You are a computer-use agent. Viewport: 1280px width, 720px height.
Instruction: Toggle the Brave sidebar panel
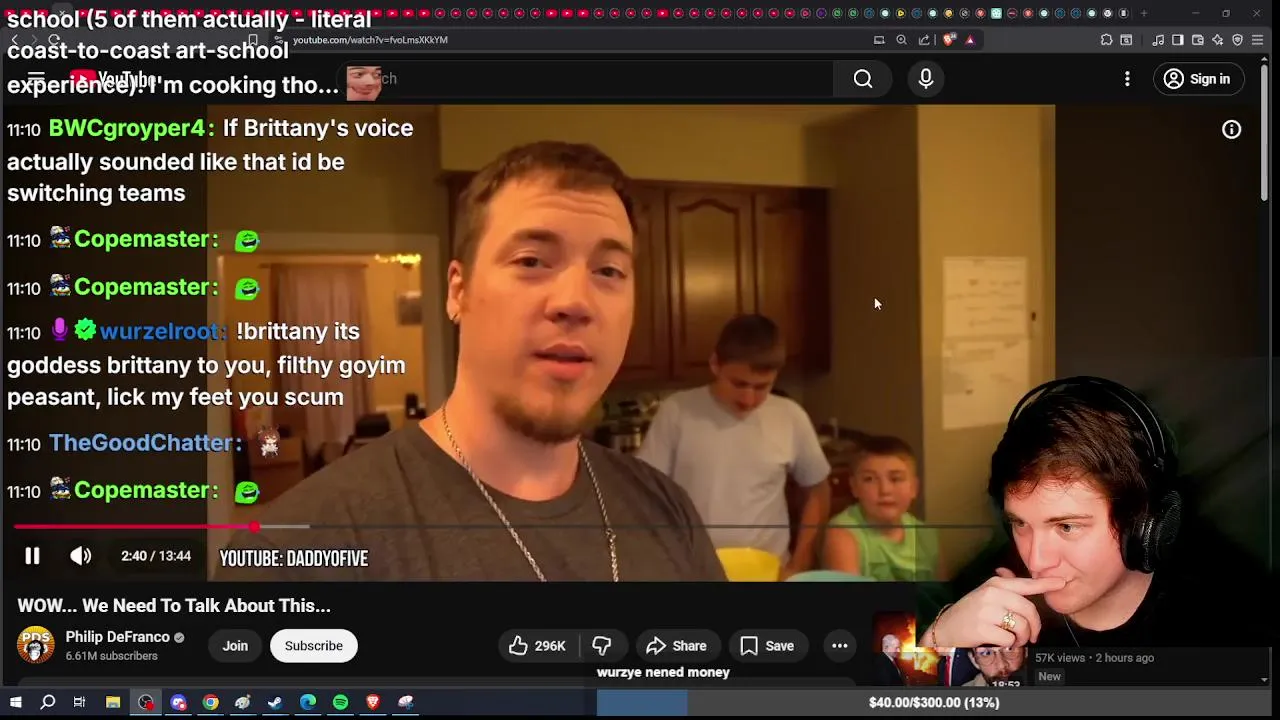click(1178, 40)
